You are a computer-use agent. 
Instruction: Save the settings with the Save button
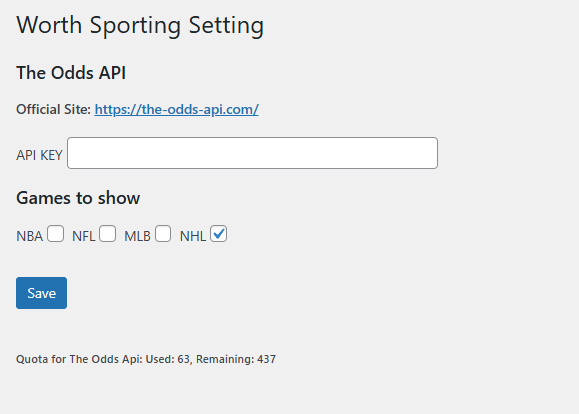click(41, 293)
